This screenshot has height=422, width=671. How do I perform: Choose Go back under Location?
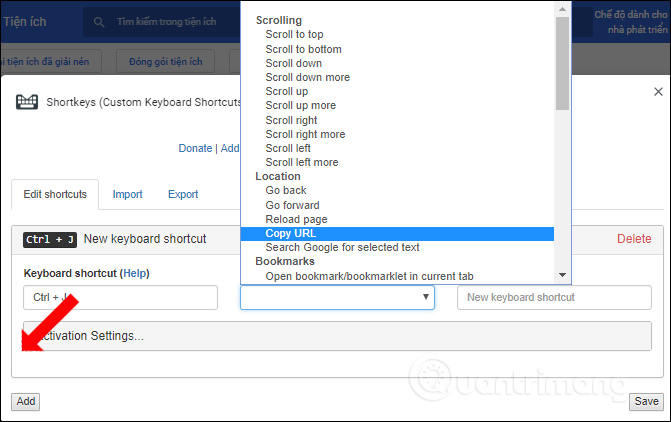pyautogui.click(x=286, y=190)
